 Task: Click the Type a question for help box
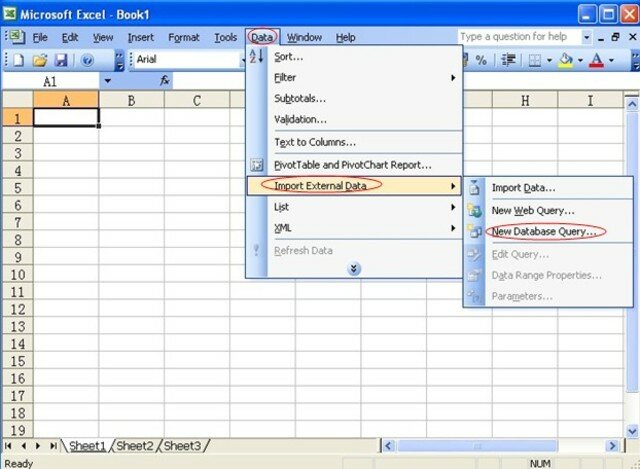(x=519, y=37)
